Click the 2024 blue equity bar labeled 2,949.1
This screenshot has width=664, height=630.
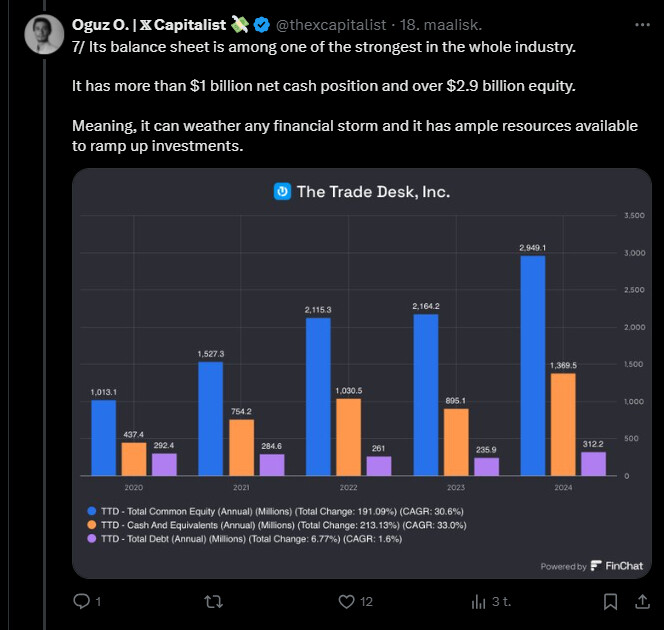(531, 365)
